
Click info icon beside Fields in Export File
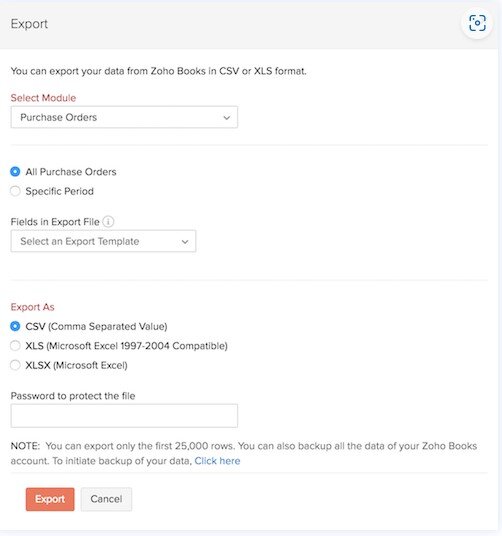pyautogui.click(x=108, y=222)
